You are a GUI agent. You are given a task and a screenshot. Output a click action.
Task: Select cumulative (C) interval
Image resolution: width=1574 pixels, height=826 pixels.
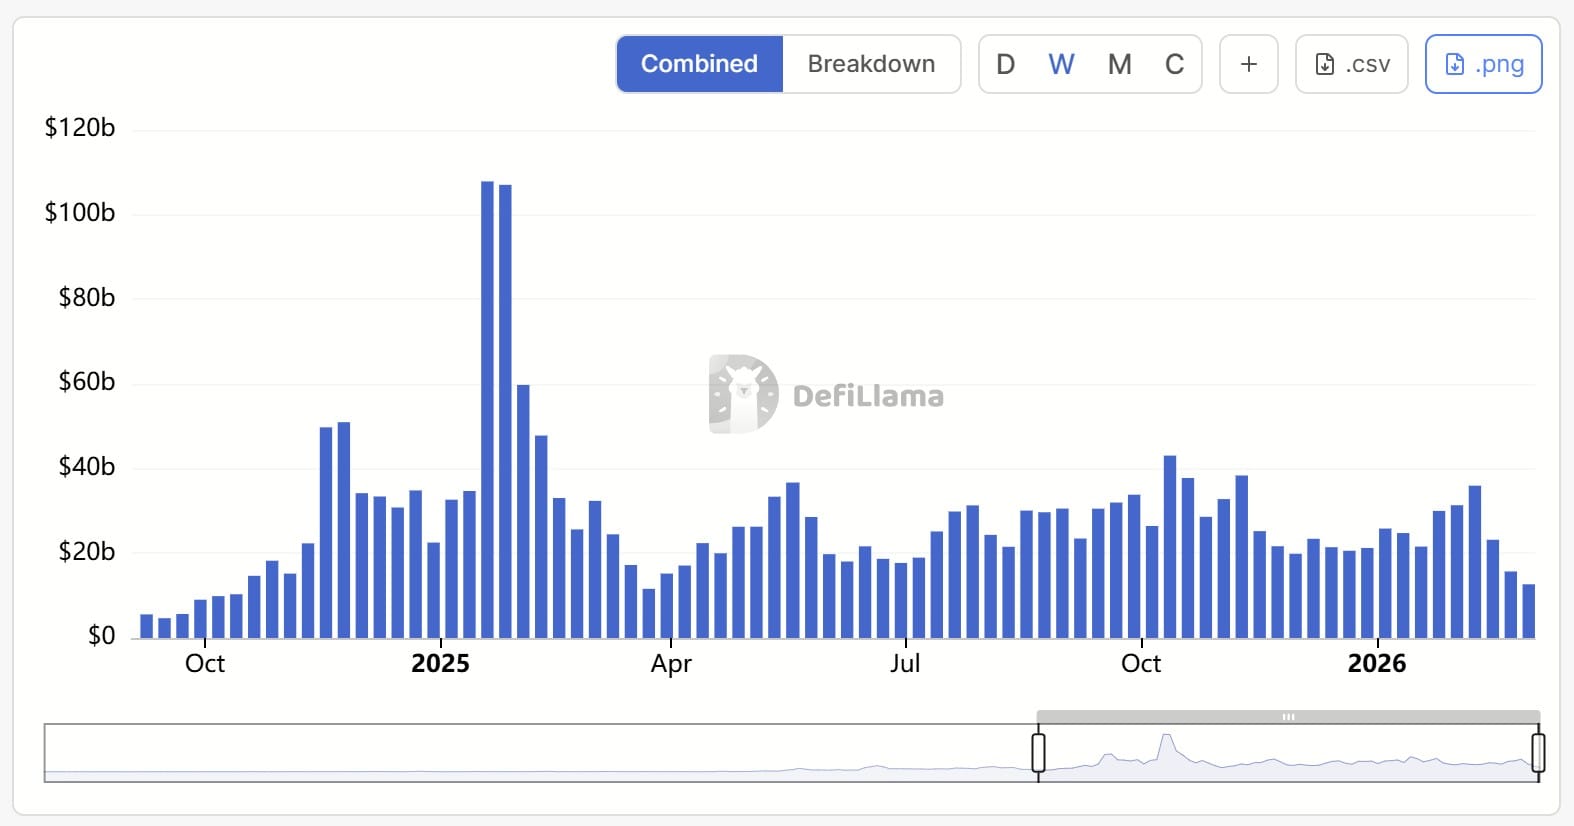(x=1174, y=64)
